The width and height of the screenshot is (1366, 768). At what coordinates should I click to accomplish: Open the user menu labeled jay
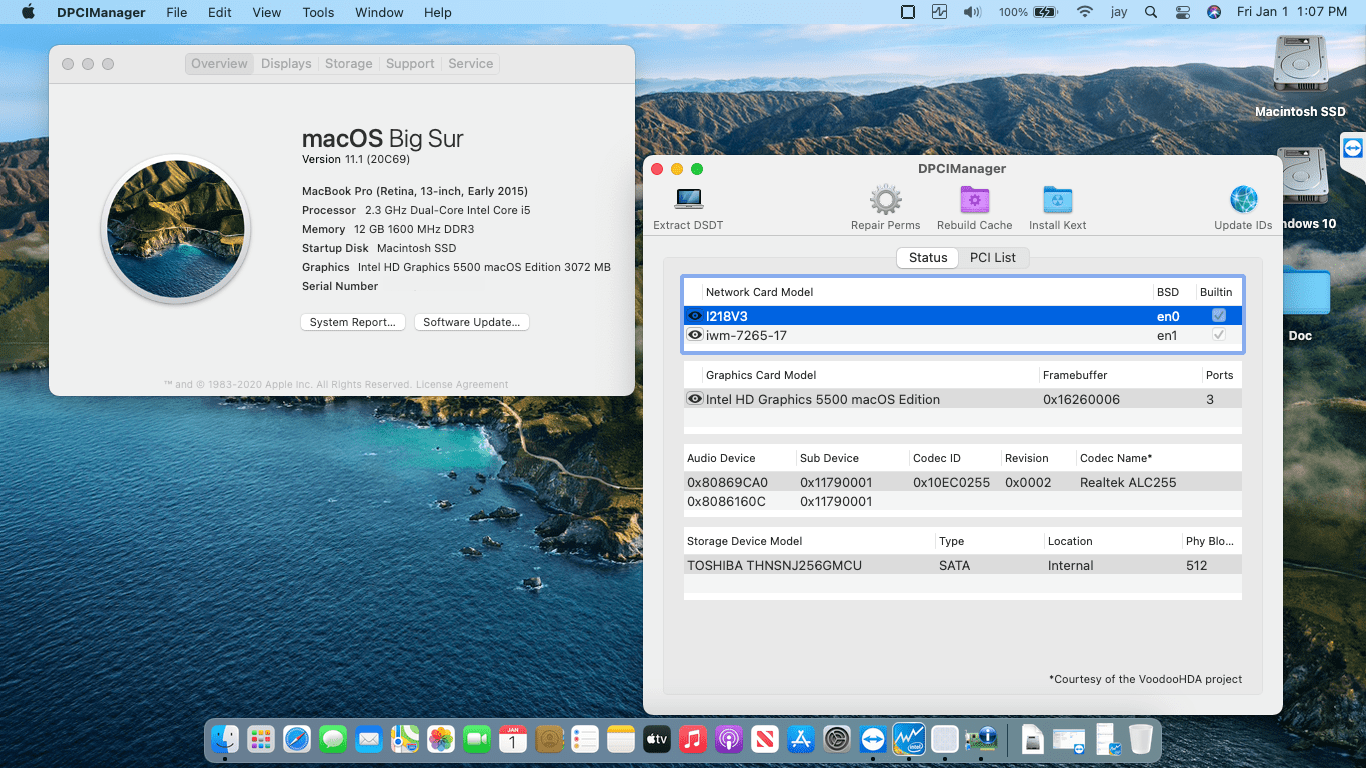pos(1118,12)
